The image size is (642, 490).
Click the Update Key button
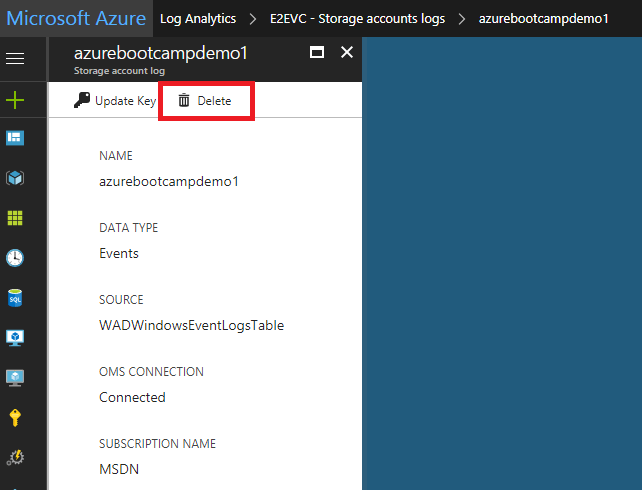[115, 100]
